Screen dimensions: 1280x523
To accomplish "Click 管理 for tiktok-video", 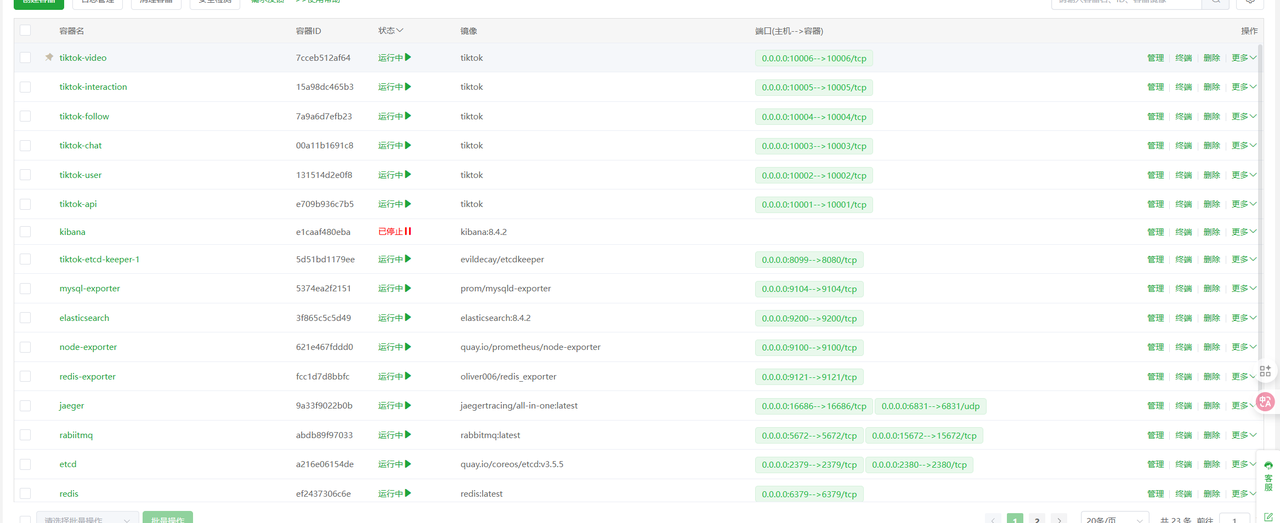I will [1156, 58].
